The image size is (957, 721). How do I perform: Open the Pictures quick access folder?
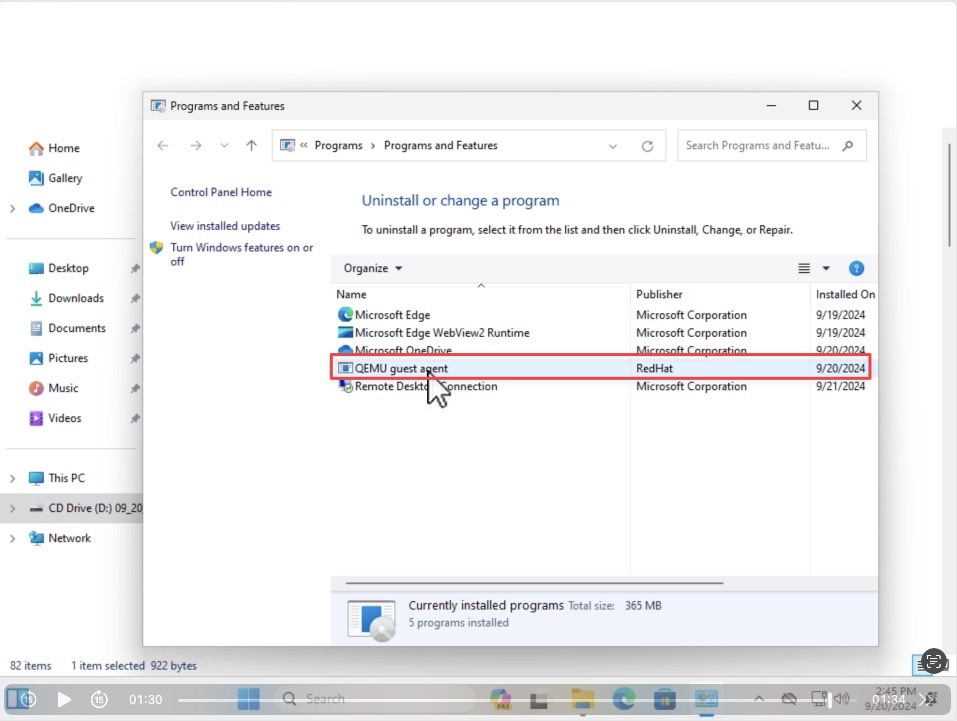coord(59,358)
